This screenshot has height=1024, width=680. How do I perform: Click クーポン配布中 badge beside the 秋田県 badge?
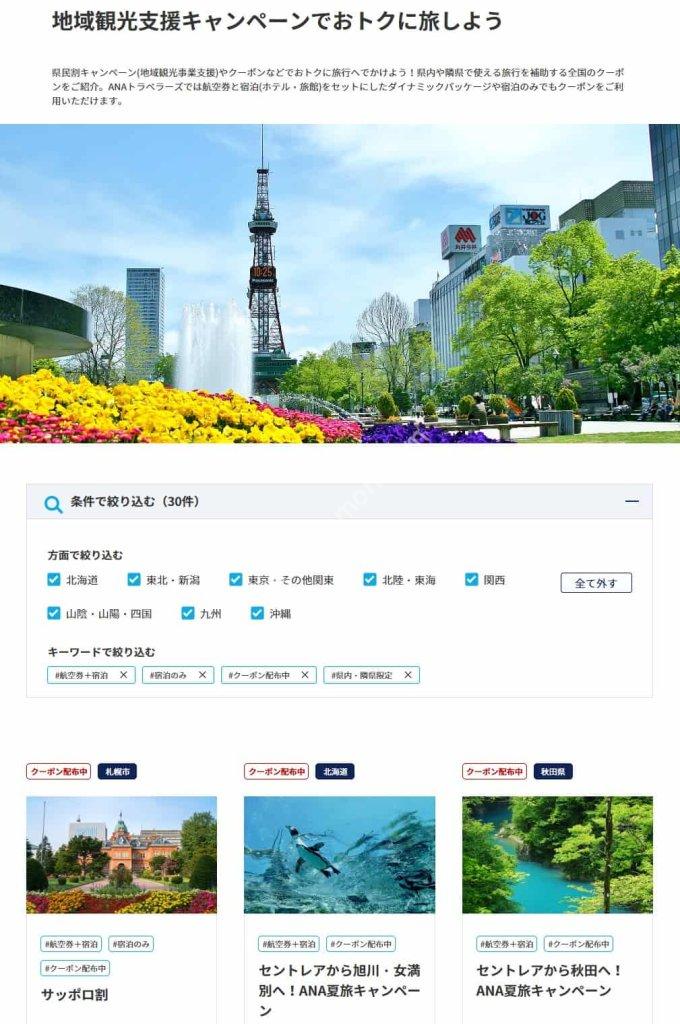494,771
